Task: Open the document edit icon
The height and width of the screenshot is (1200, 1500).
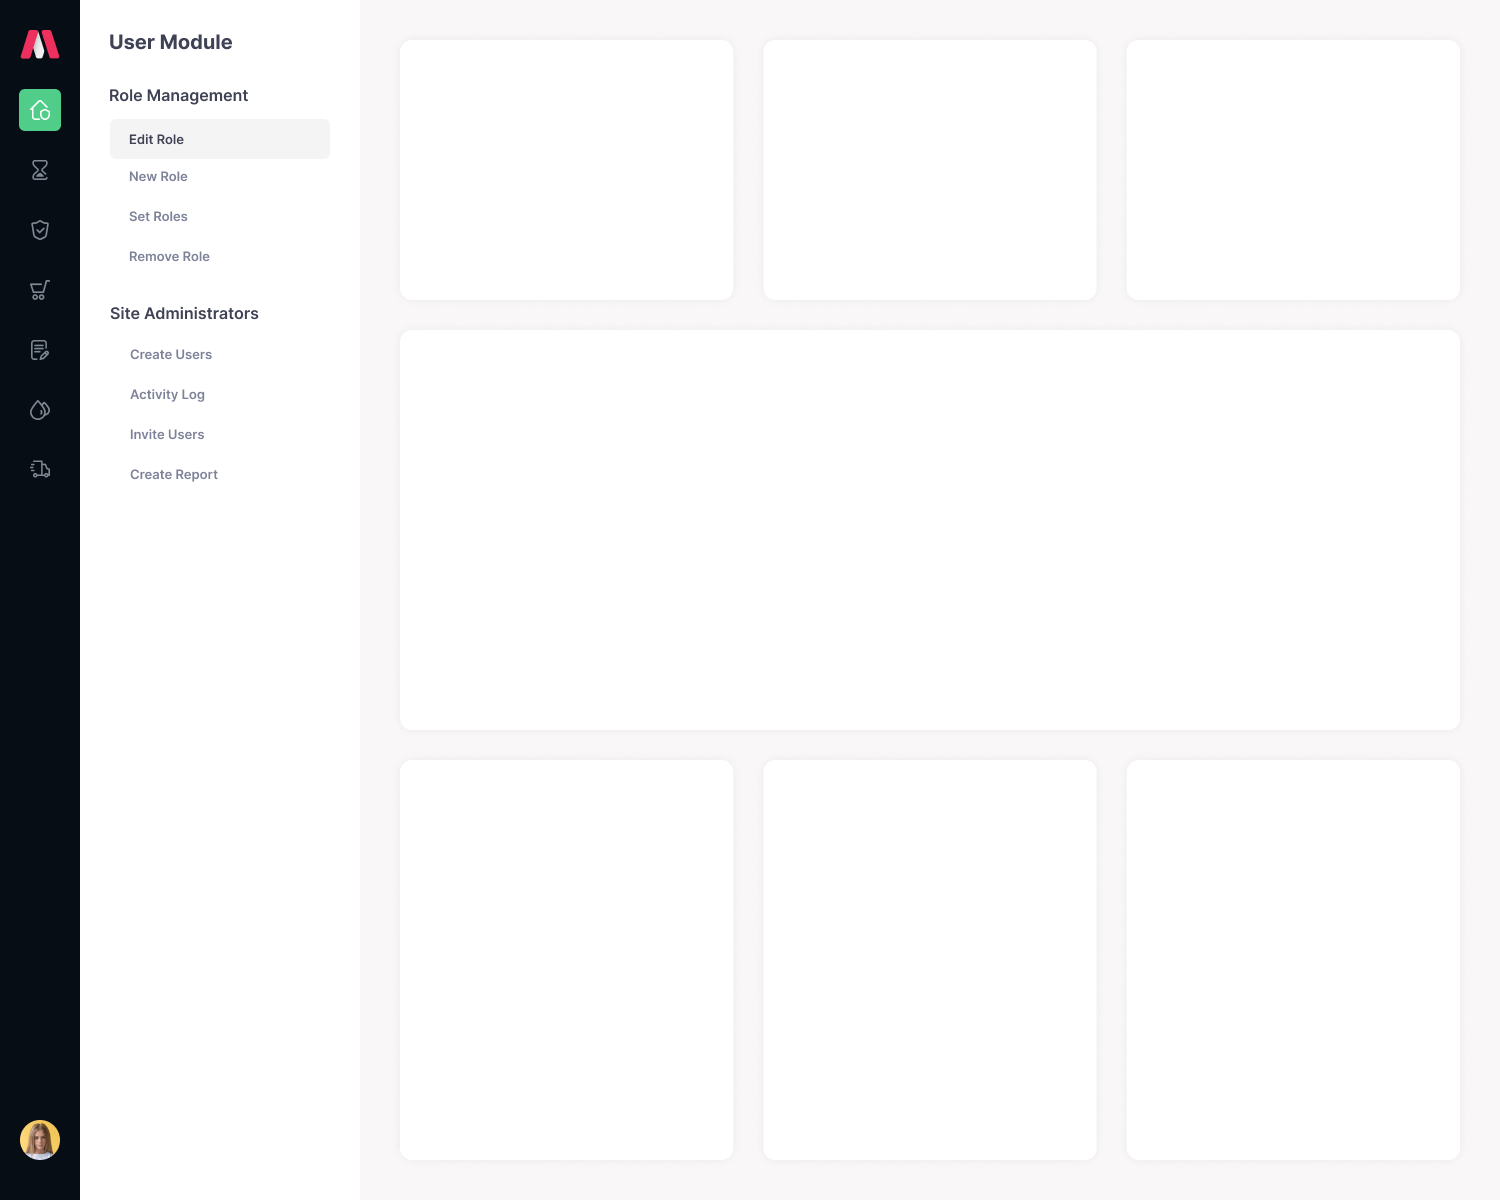Action: [40, 350]
